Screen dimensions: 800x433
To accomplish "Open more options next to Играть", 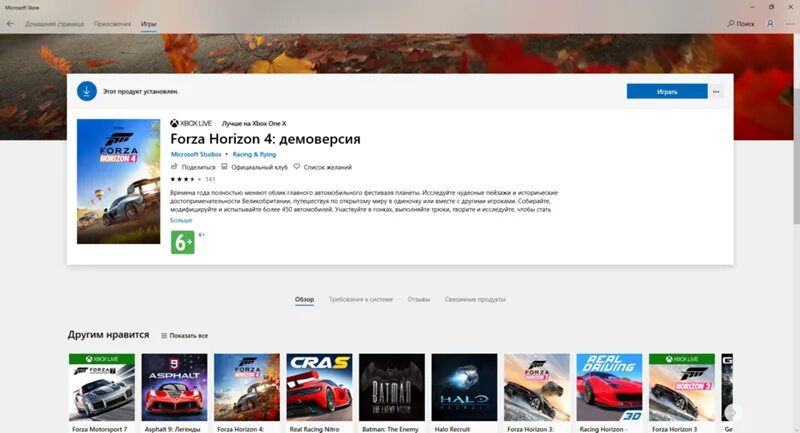I will pos(716,91).
